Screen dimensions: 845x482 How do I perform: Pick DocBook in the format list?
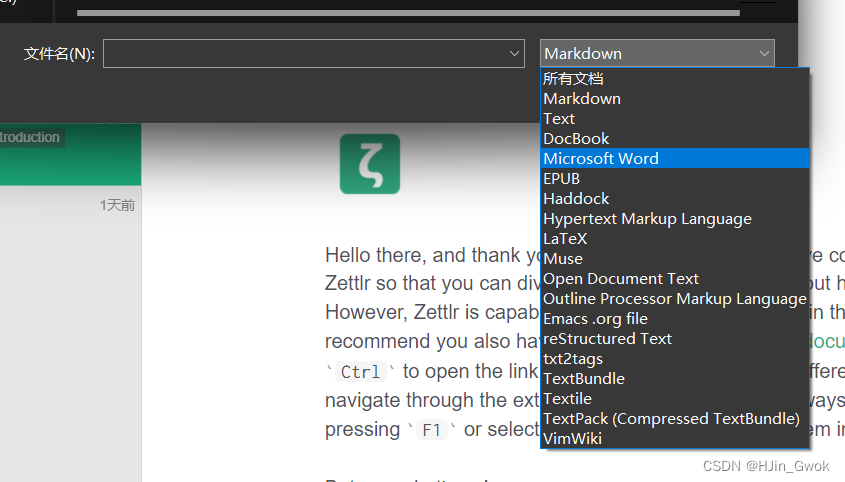(675, 139)
